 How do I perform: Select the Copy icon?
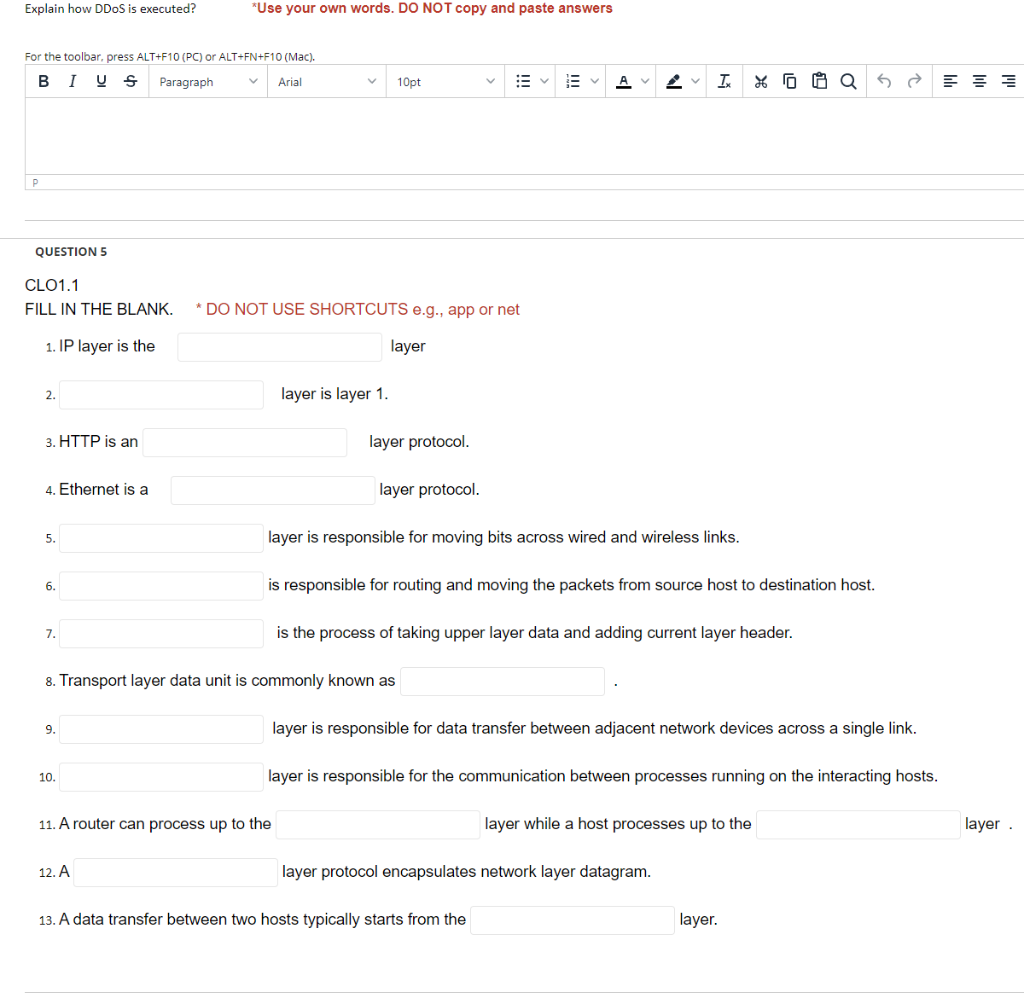click(x=790, y=81)
